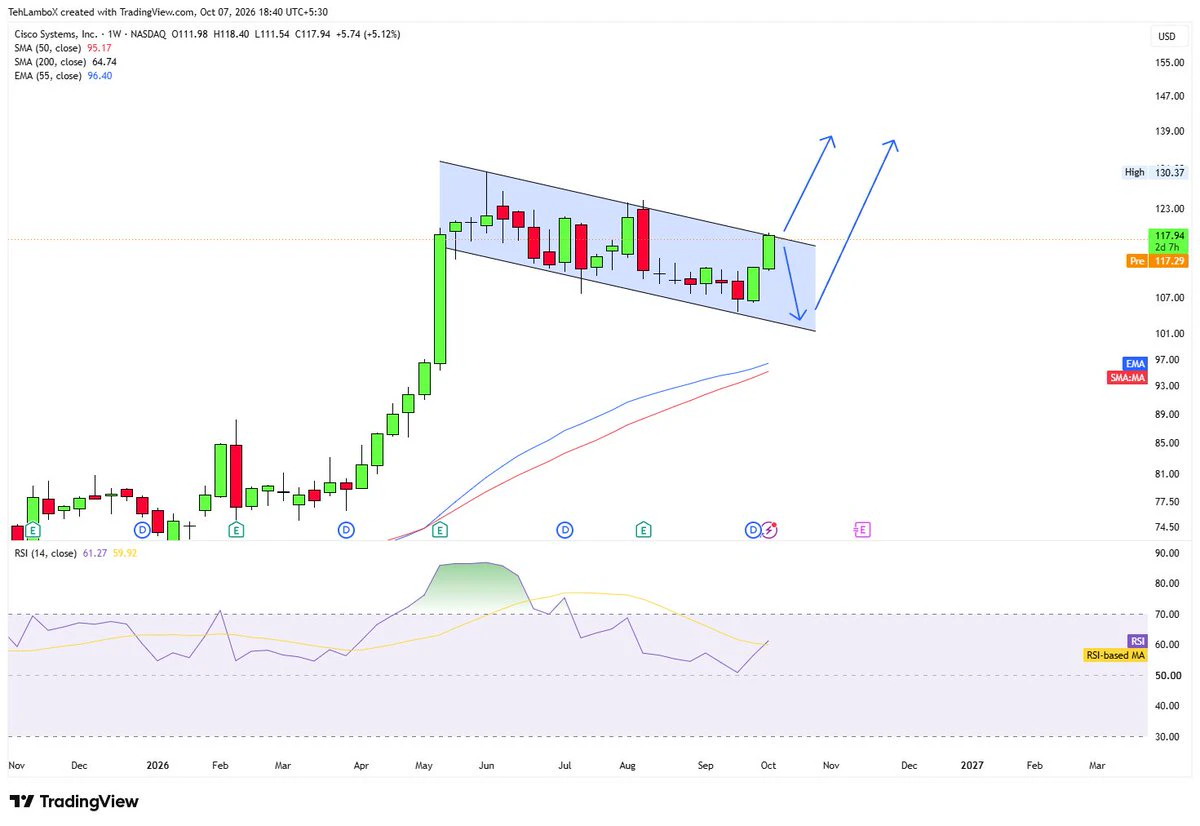The image size is (1200, 826).
Task: Open the dividend marker at April
Action: 345,529
